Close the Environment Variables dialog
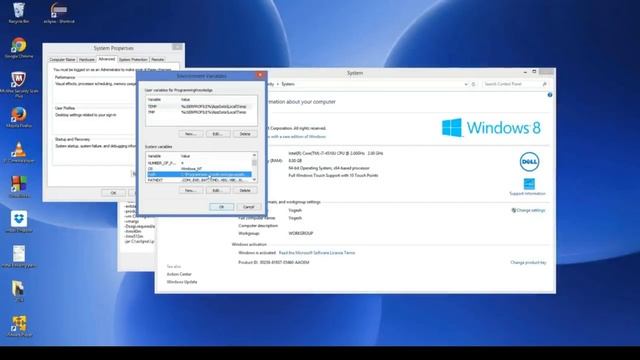Viewport: 640px width, 360px height. (x=260, y=75)
